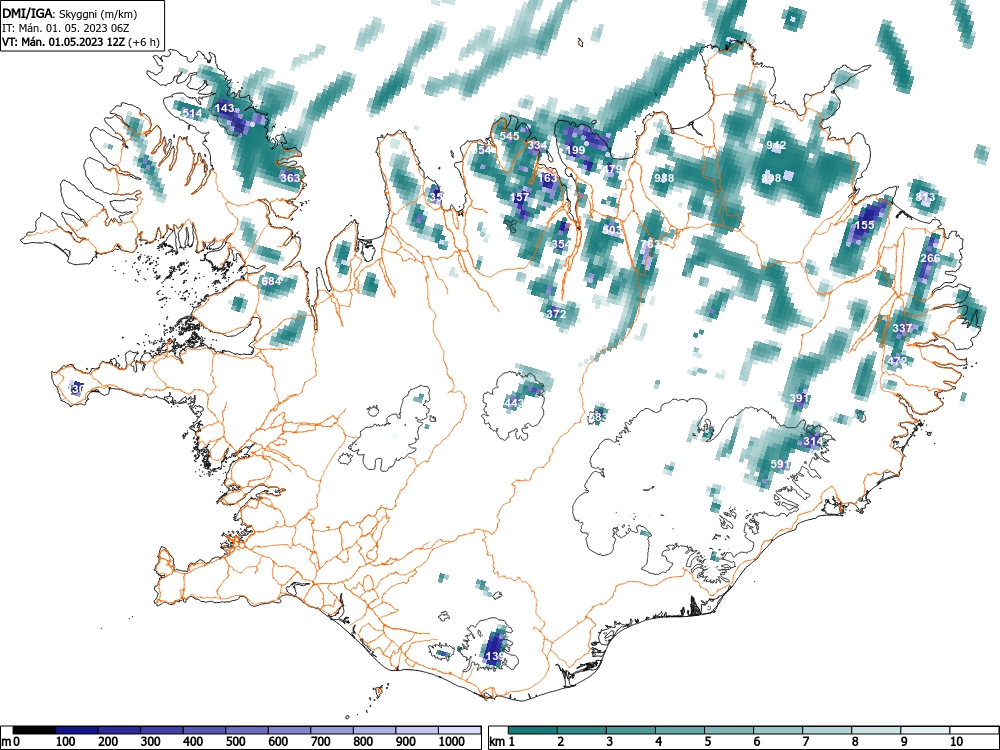Viewport: 1000px width, 750px height.
Task: Click visibility value 684 on the map
Action: coord(271,281)
